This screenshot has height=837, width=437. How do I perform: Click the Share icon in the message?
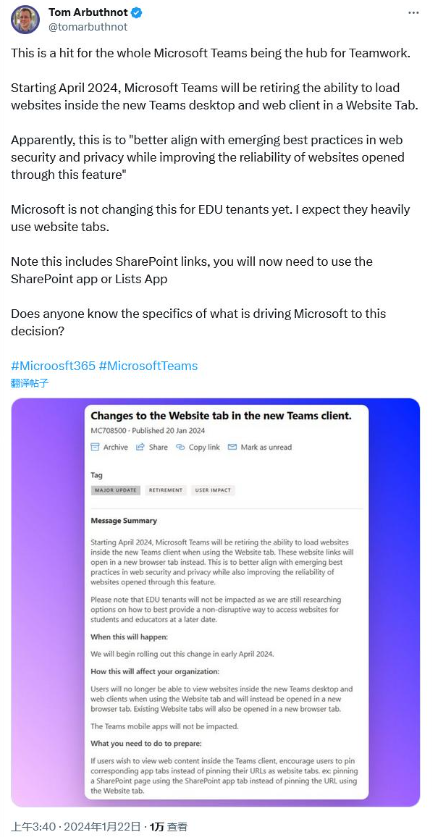140,447
